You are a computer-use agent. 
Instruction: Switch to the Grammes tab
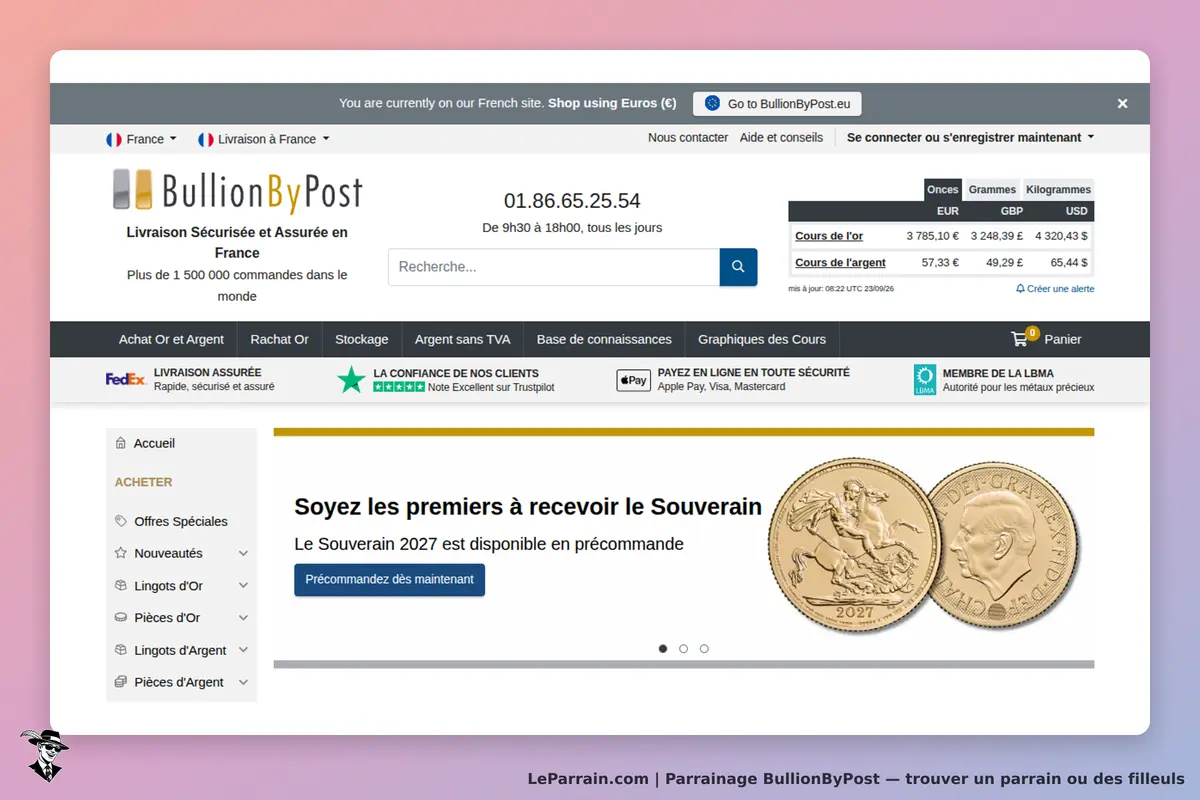[x=992, y=189]
